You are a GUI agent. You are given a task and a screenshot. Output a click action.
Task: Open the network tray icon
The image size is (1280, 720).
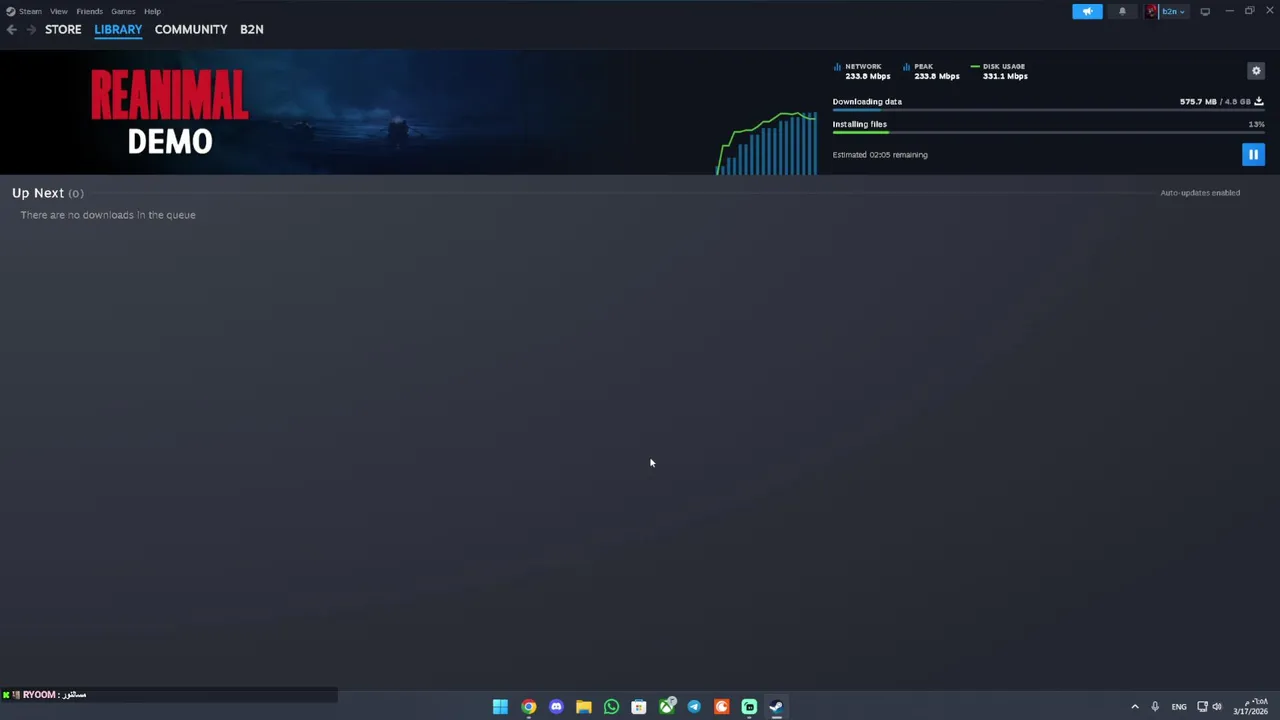tap(1202, 707)
